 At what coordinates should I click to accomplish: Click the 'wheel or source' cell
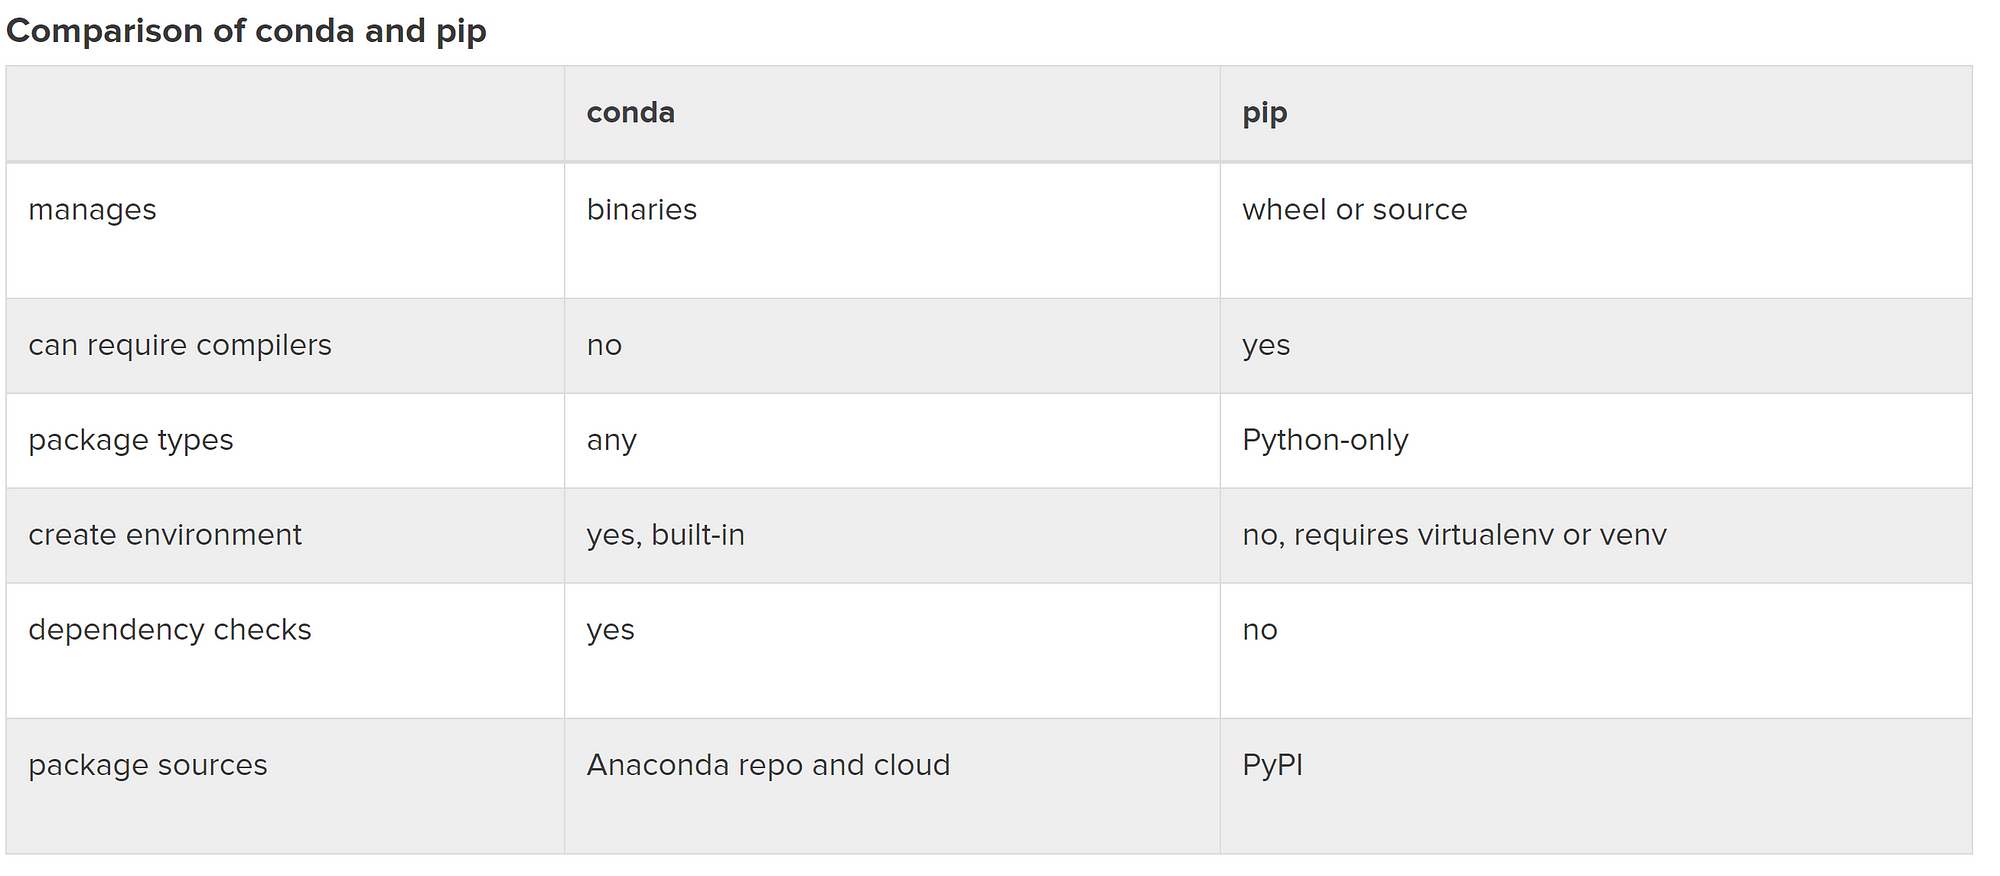[1355, 209]
